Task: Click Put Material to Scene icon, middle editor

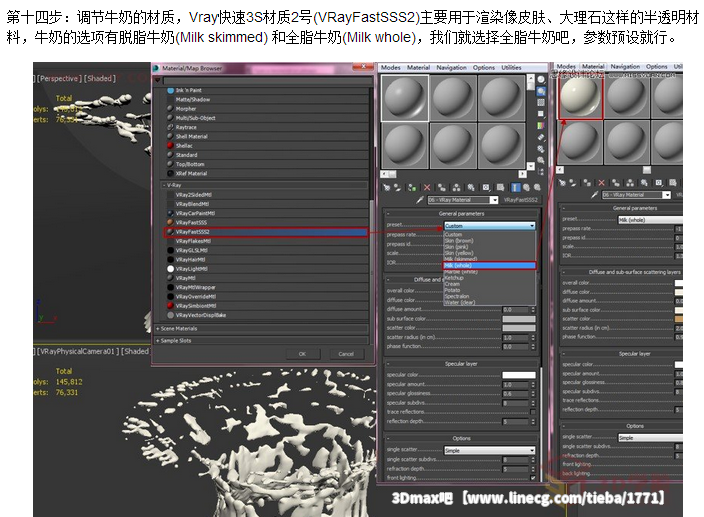Action: (x=398, y=188)
